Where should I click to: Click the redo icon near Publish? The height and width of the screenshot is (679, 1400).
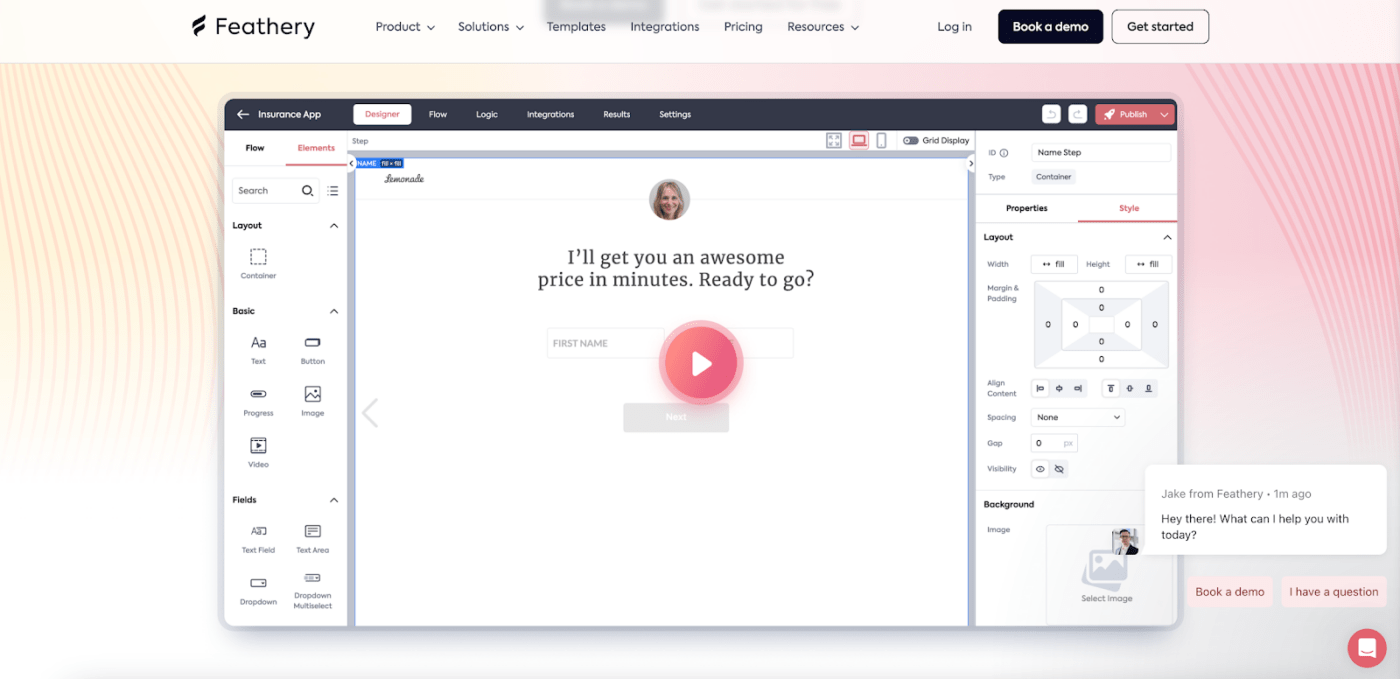1078,114
